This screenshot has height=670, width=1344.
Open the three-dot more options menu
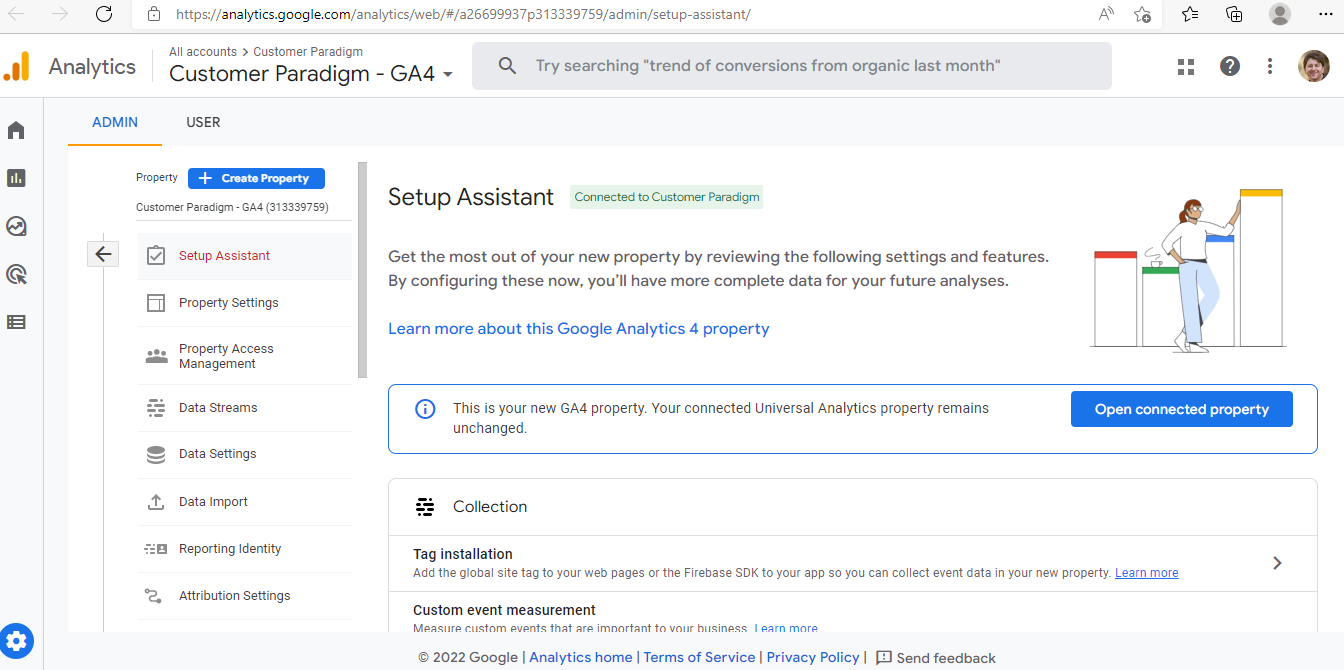click(x=1270, y=66)
